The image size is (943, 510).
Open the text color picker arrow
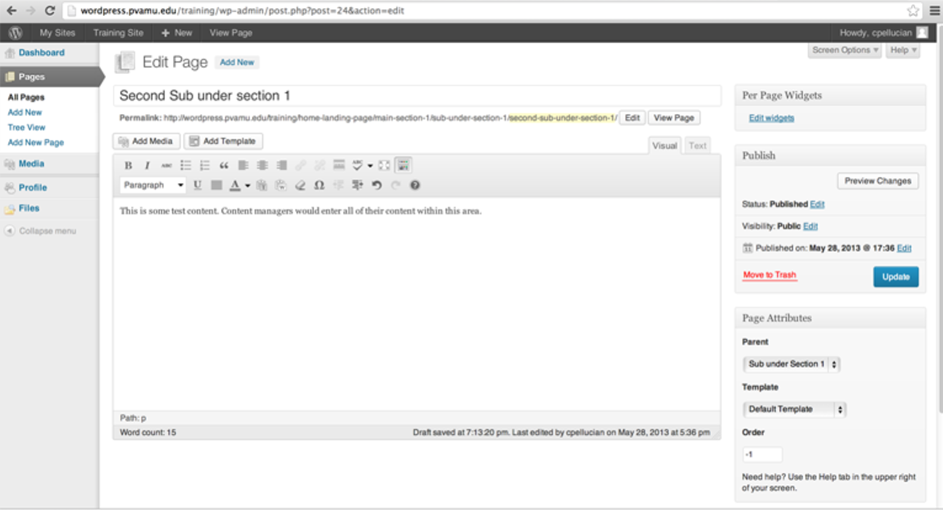pos(247,185)
